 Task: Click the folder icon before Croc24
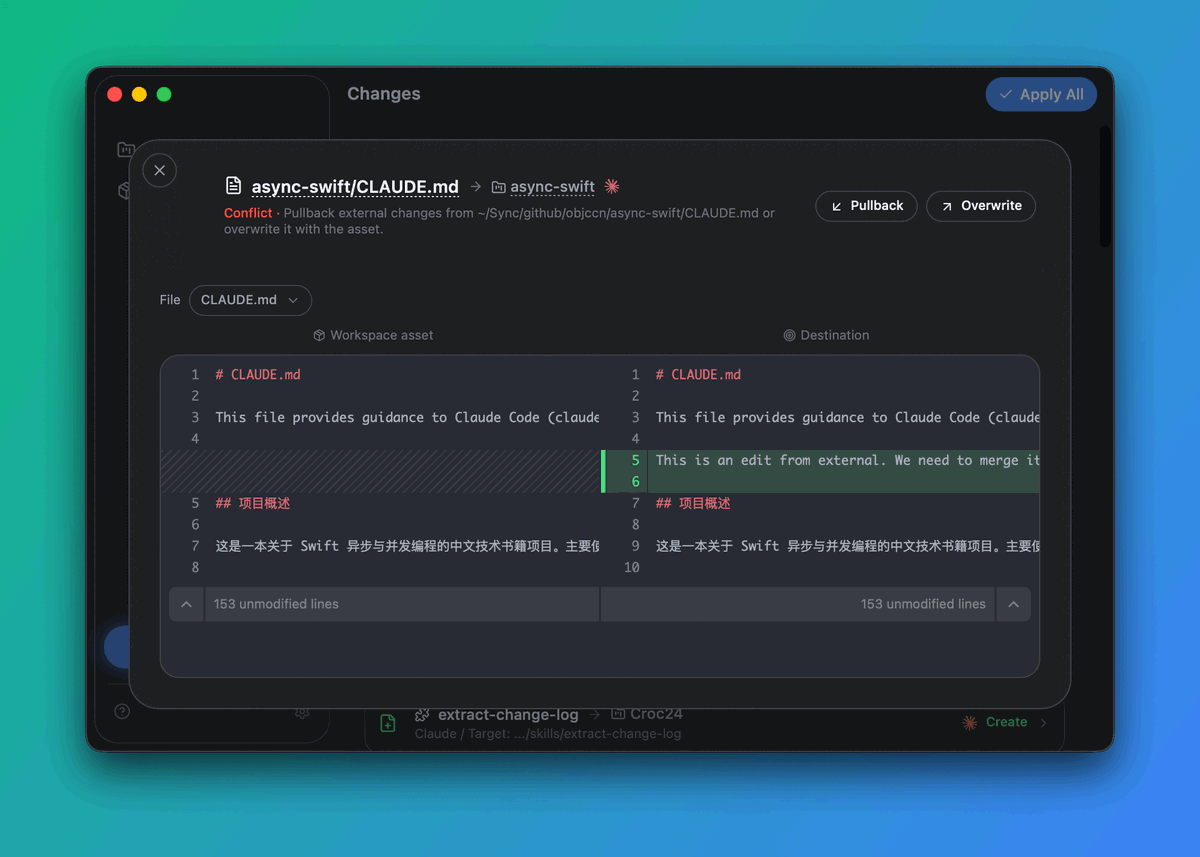[618, 715]
